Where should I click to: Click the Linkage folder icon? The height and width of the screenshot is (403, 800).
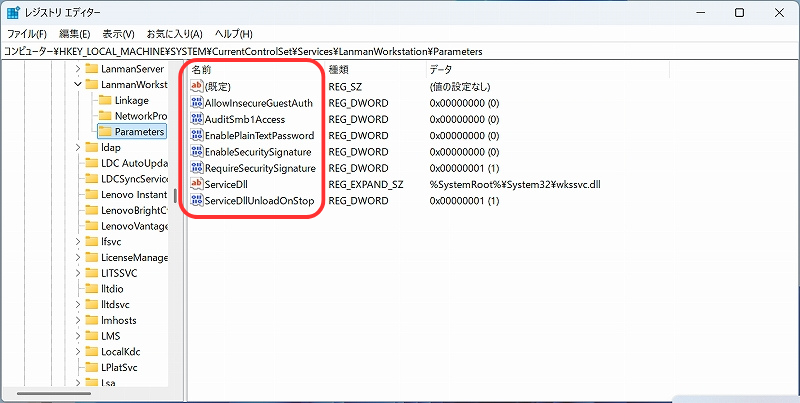coord(105,100)
